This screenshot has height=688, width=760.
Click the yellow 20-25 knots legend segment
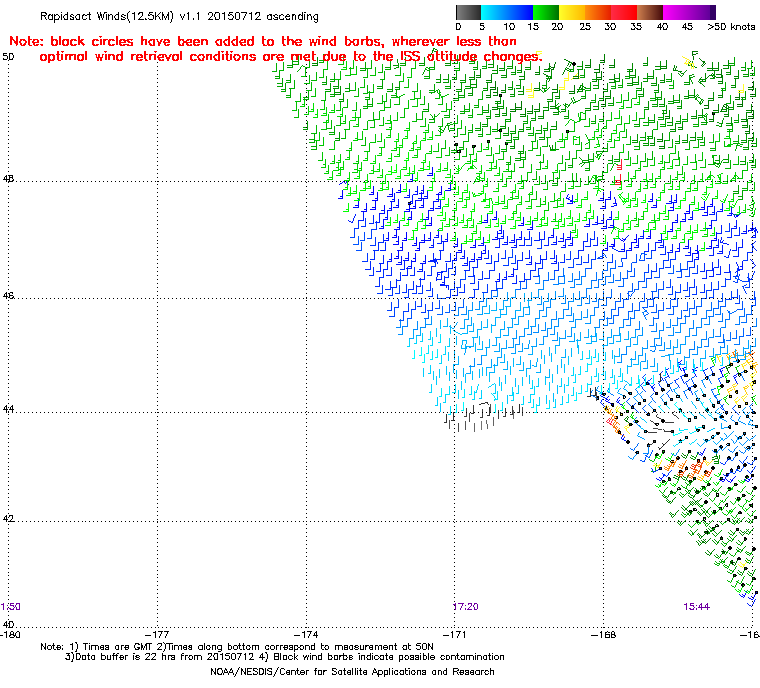[x=572, y=12]
